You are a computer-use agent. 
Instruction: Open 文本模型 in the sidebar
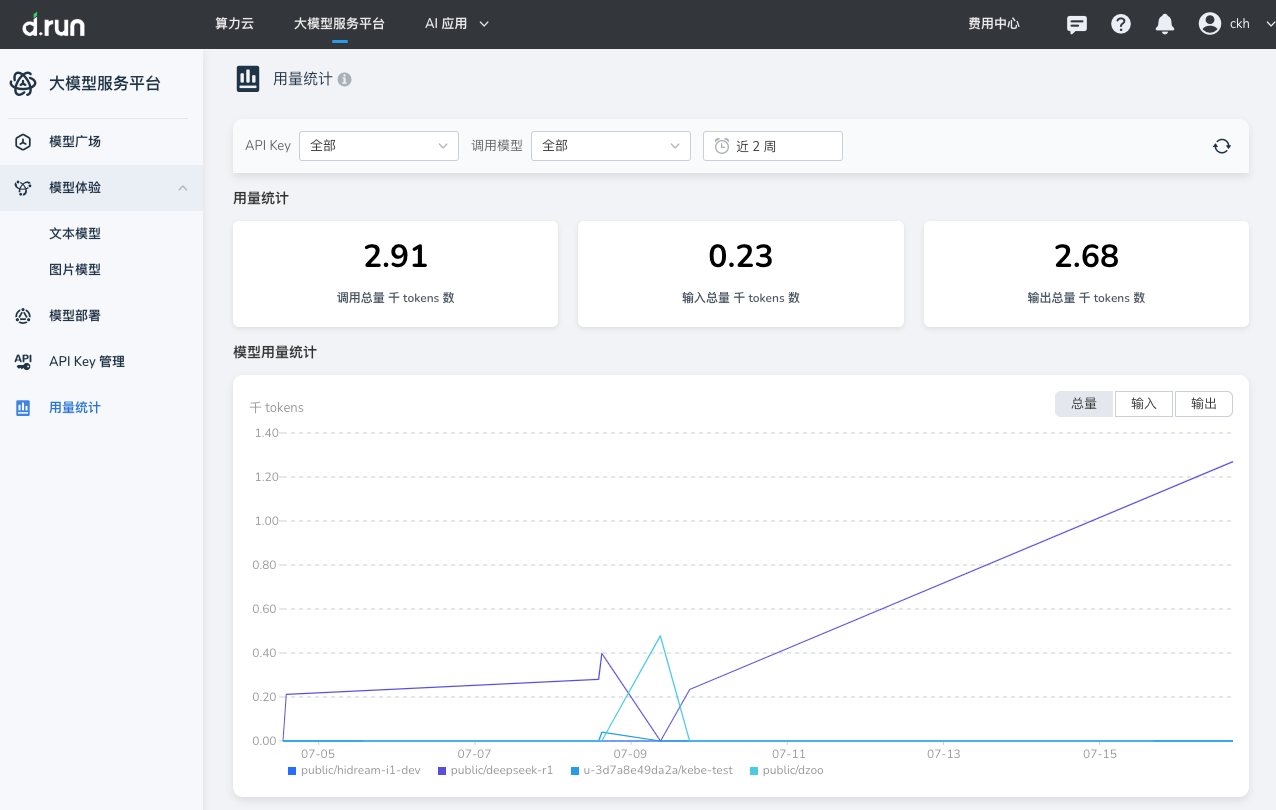point(75,234)
